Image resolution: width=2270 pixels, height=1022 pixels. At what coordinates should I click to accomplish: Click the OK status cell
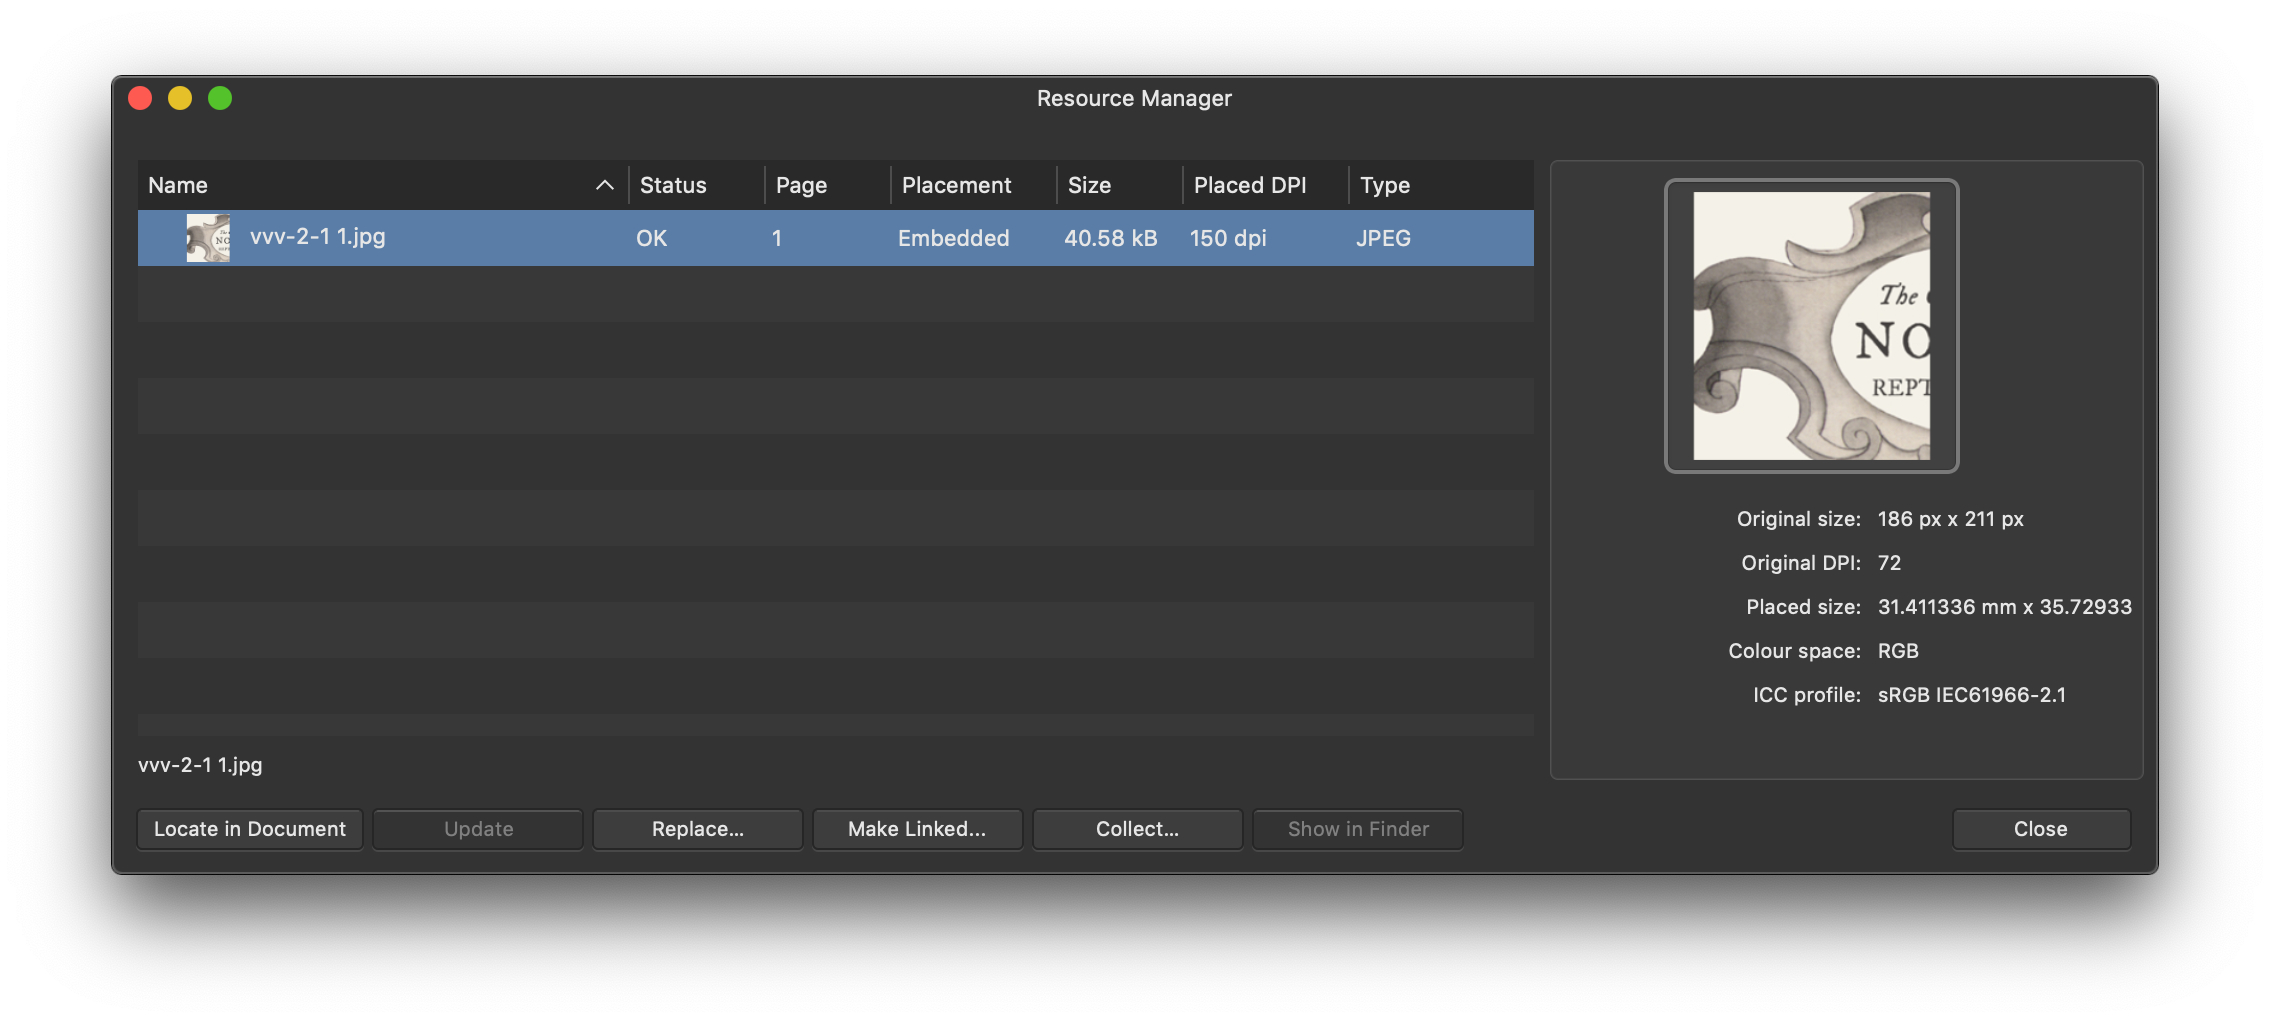651,238
